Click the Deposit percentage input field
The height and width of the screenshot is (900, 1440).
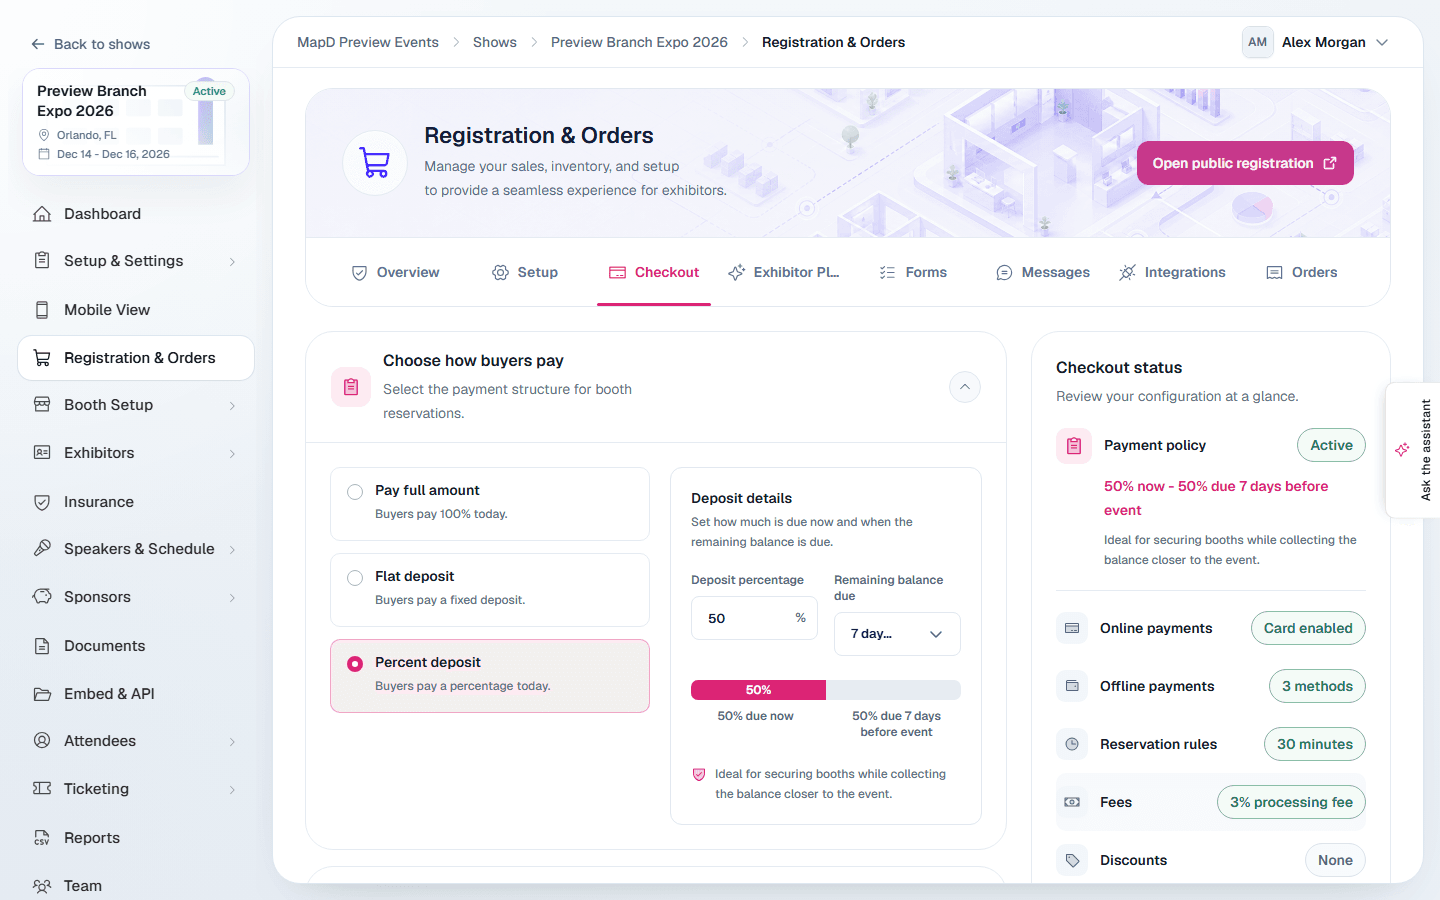[x=754, y=618]
